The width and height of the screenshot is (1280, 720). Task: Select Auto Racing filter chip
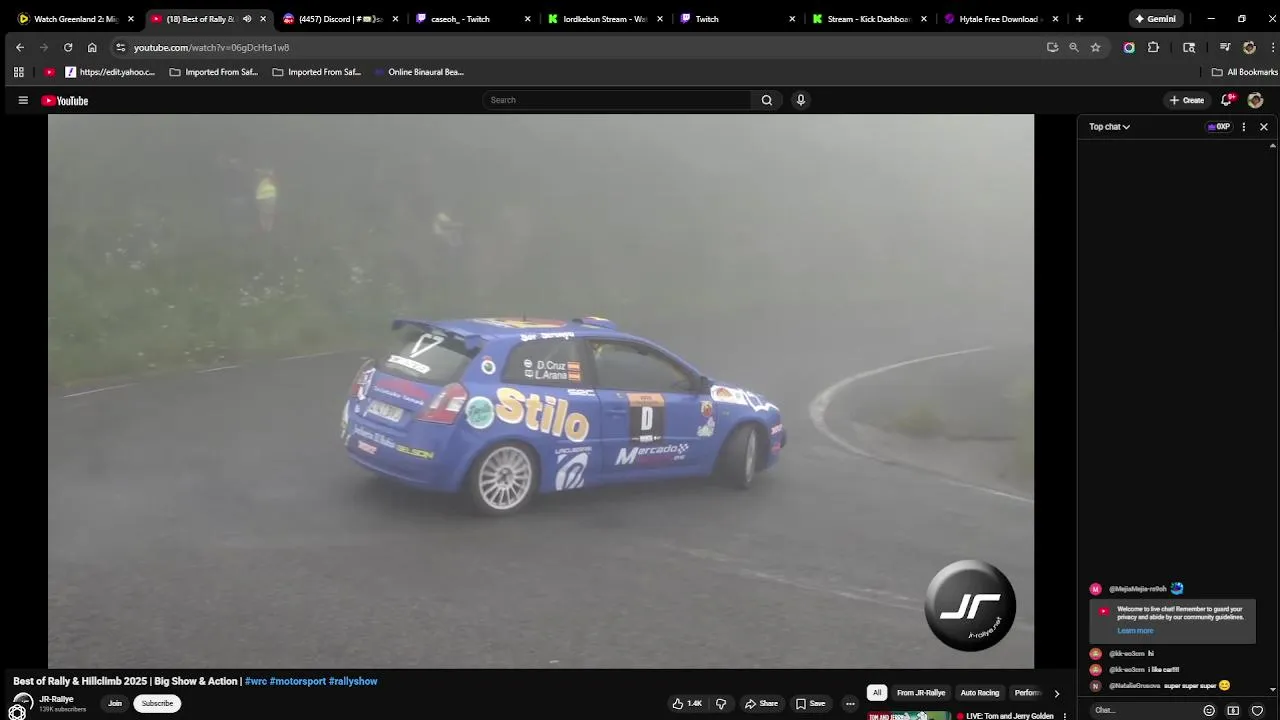click(980, 693)
